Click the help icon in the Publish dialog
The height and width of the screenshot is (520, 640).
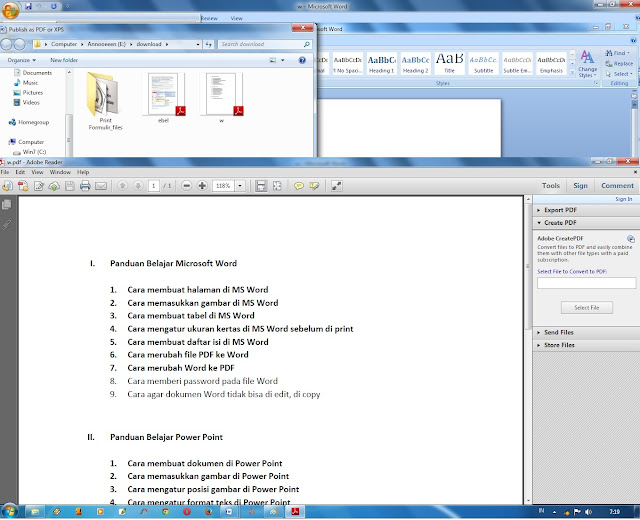(302, 60)
